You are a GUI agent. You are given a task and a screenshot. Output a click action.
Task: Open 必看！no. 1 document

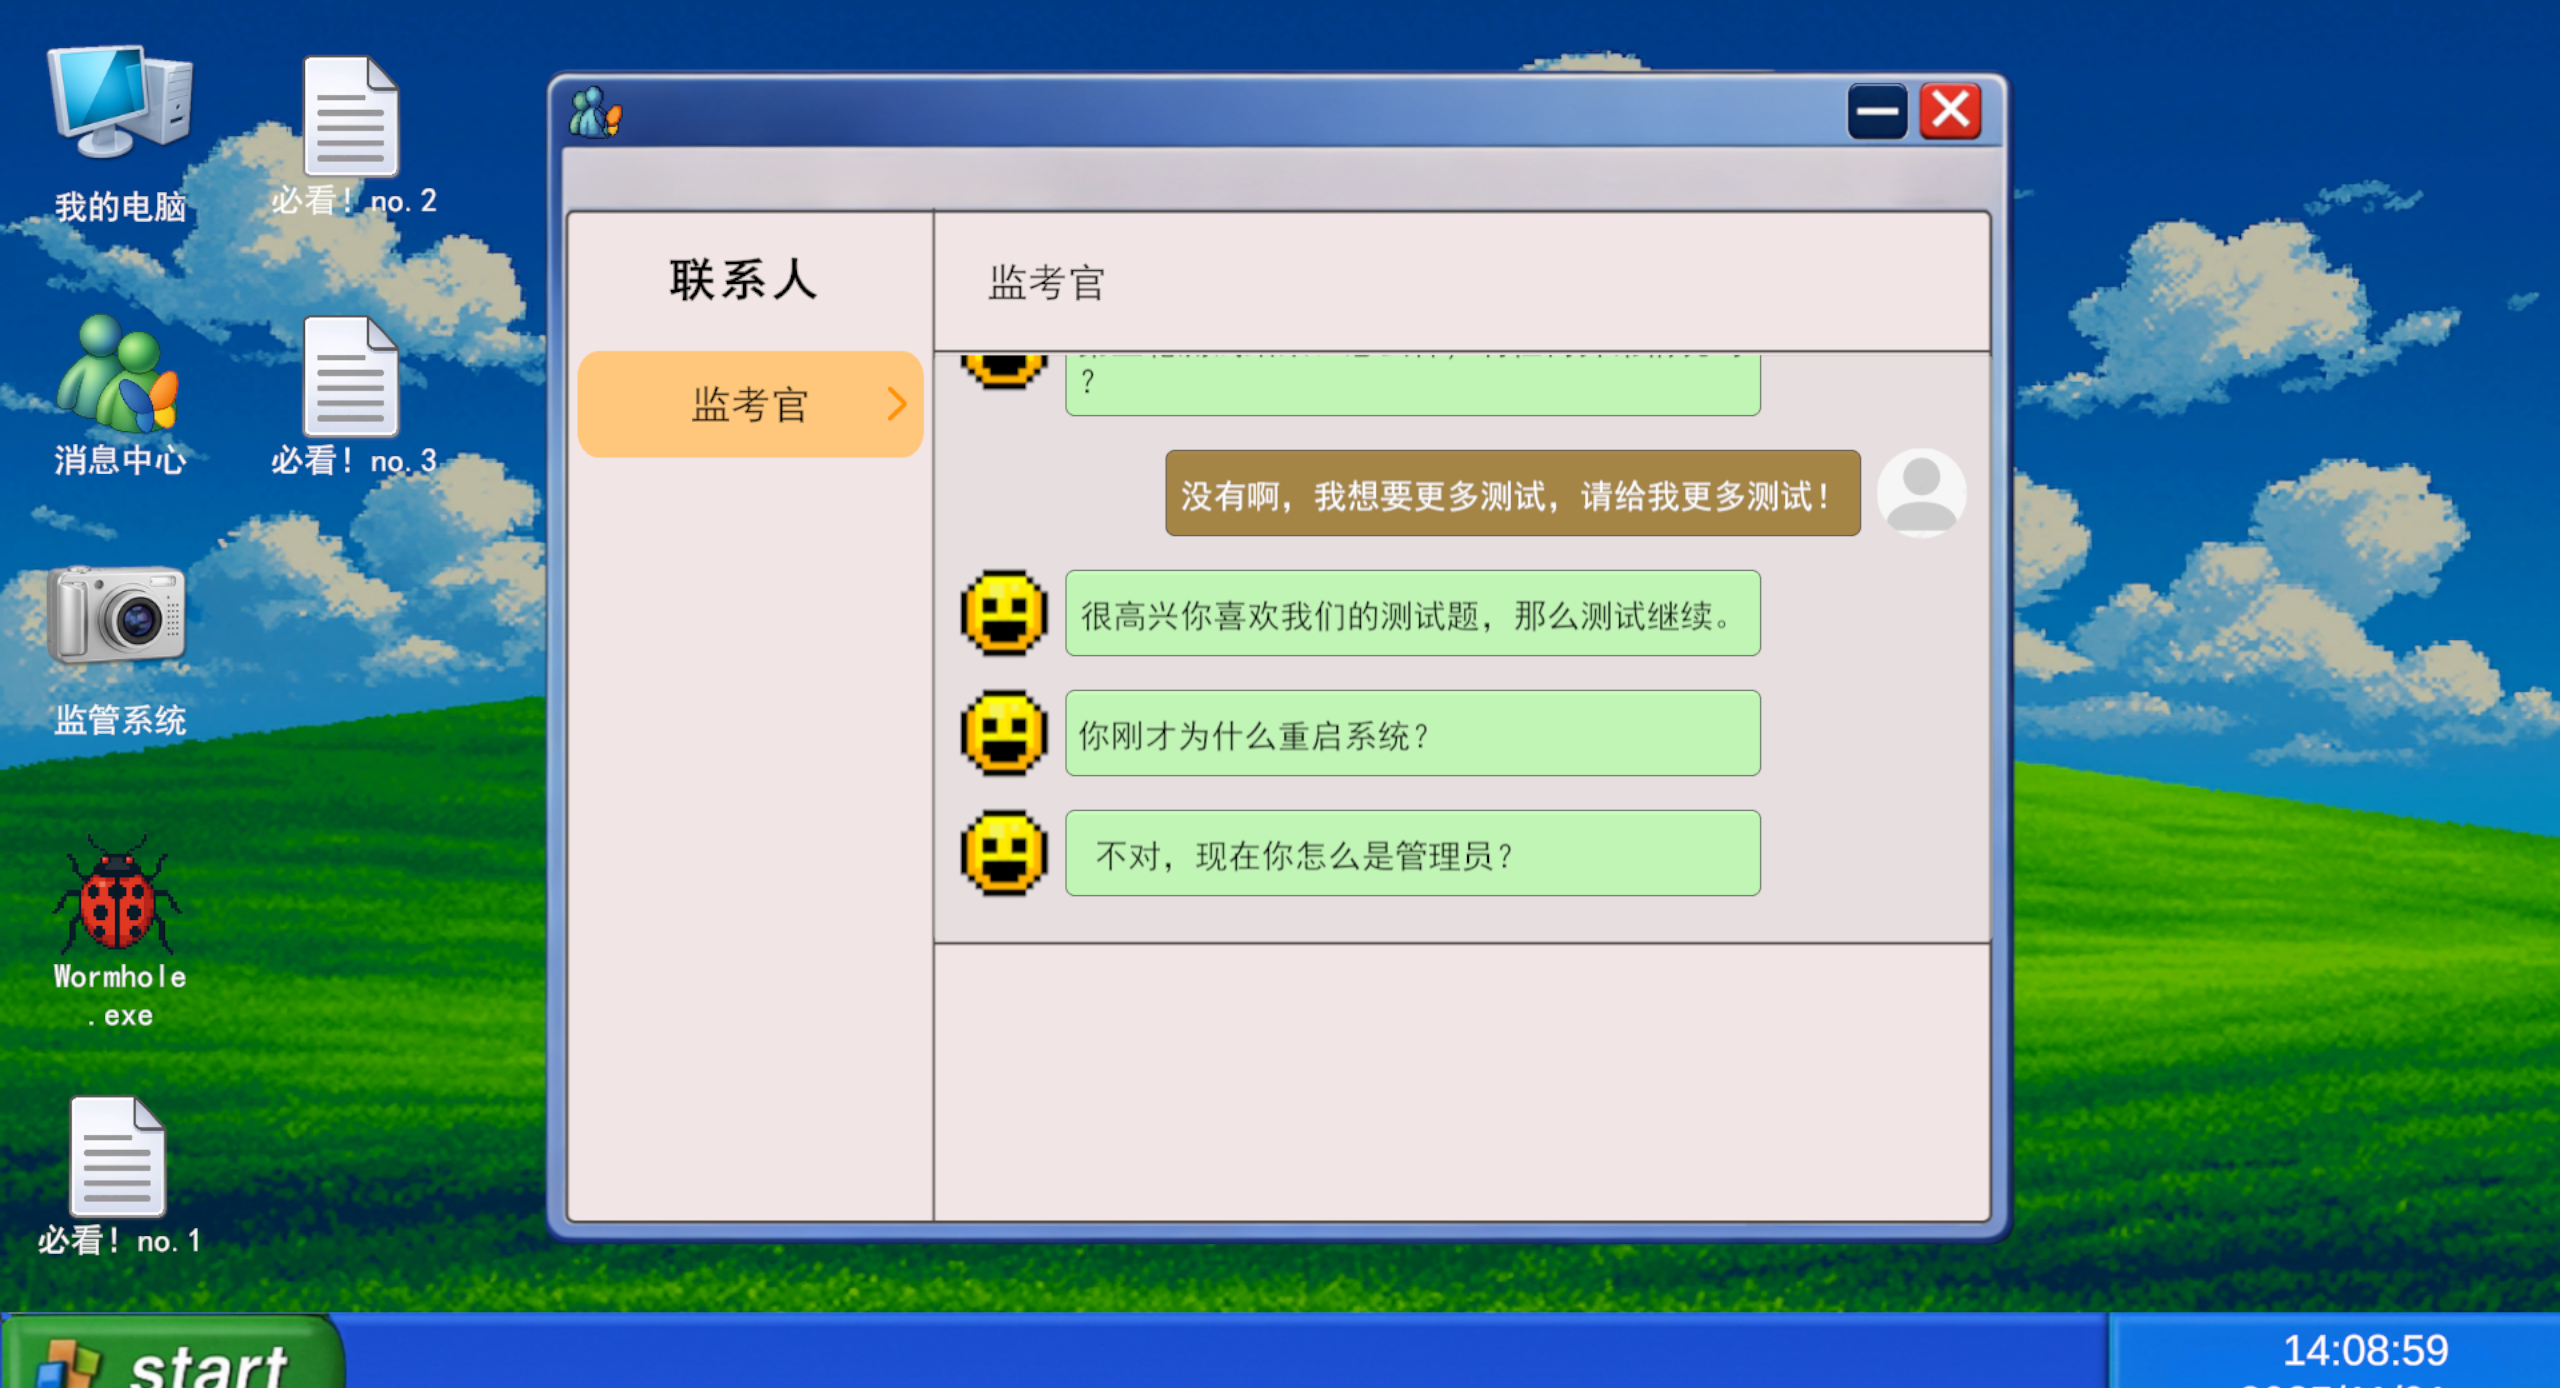pyautogui.click(x=117, y=1158)
